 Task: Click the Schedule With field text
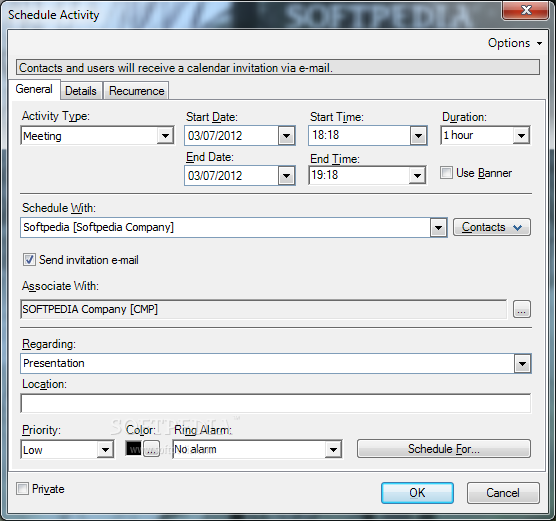point(99,227)
